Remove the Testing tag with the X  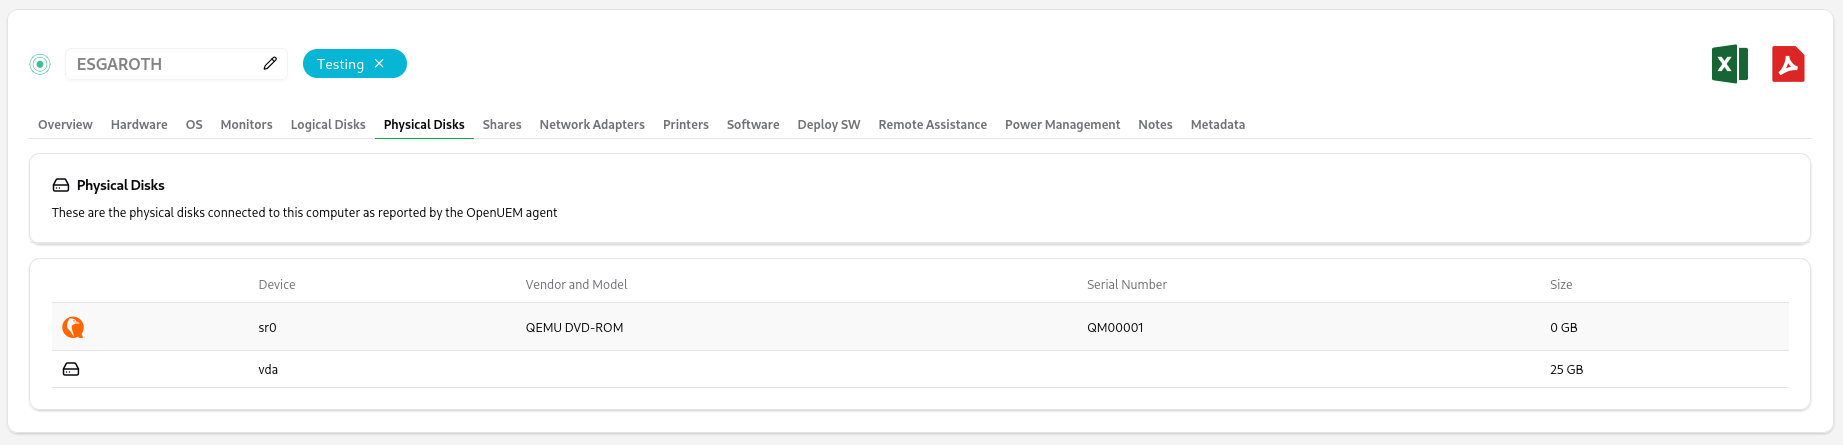point(380,64)
